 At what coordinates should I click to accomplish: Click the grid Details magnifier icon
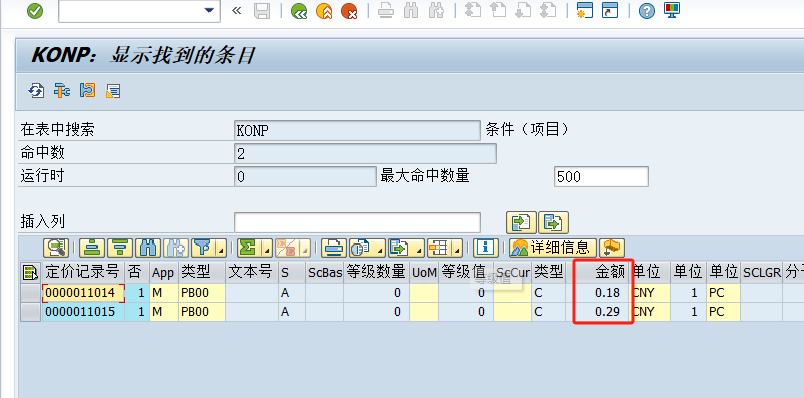pos(55,248)
